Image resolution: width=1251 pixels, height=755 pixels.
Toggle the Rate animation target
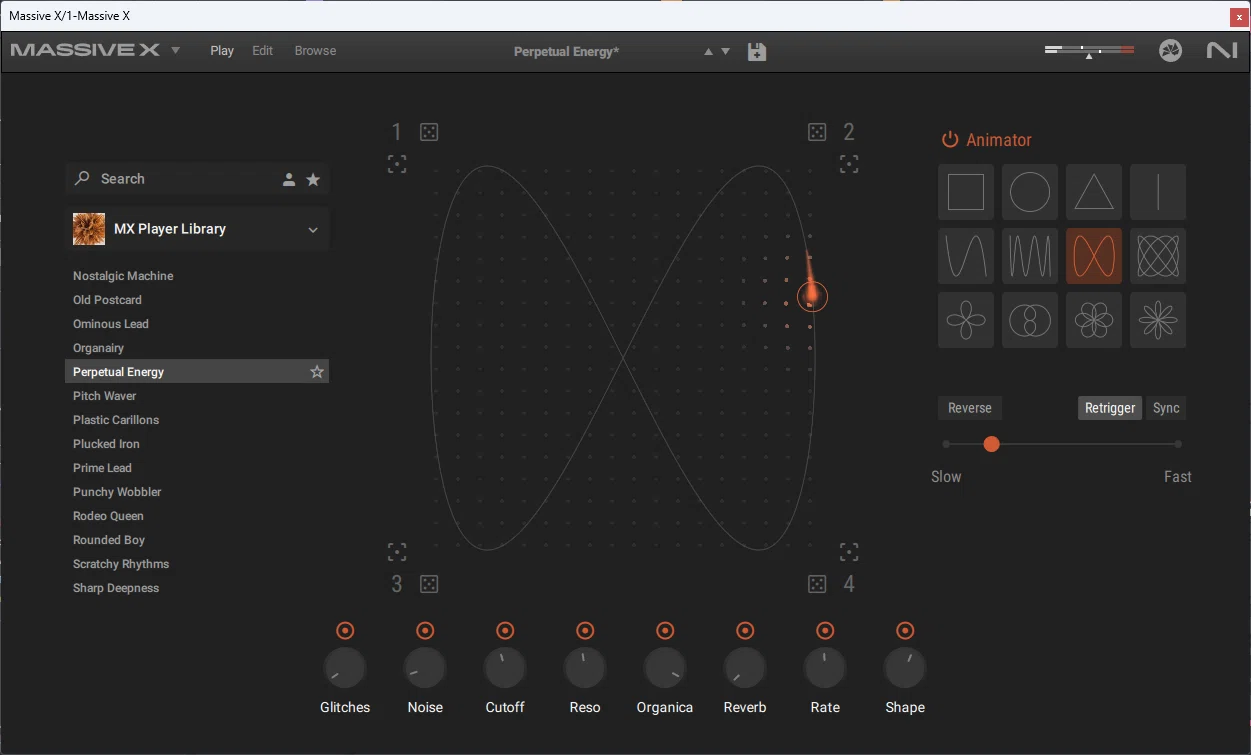(825, 630)
